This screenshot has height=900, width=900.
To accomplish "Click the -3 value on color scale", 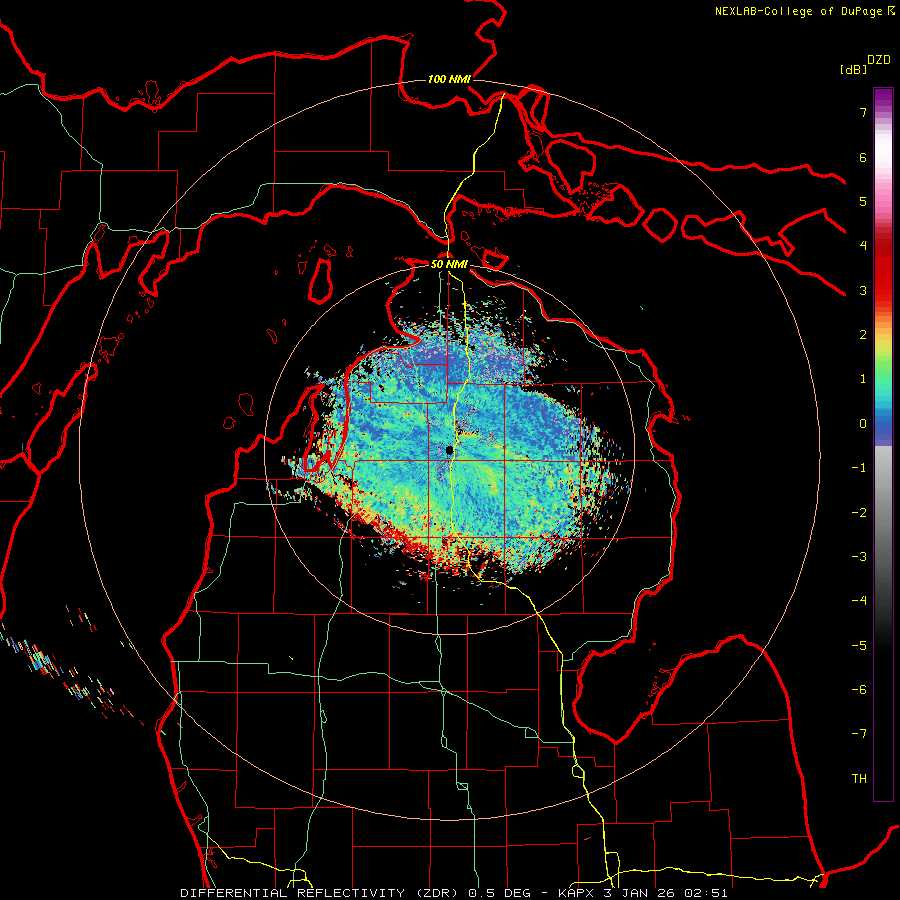I will coord(859,557).
